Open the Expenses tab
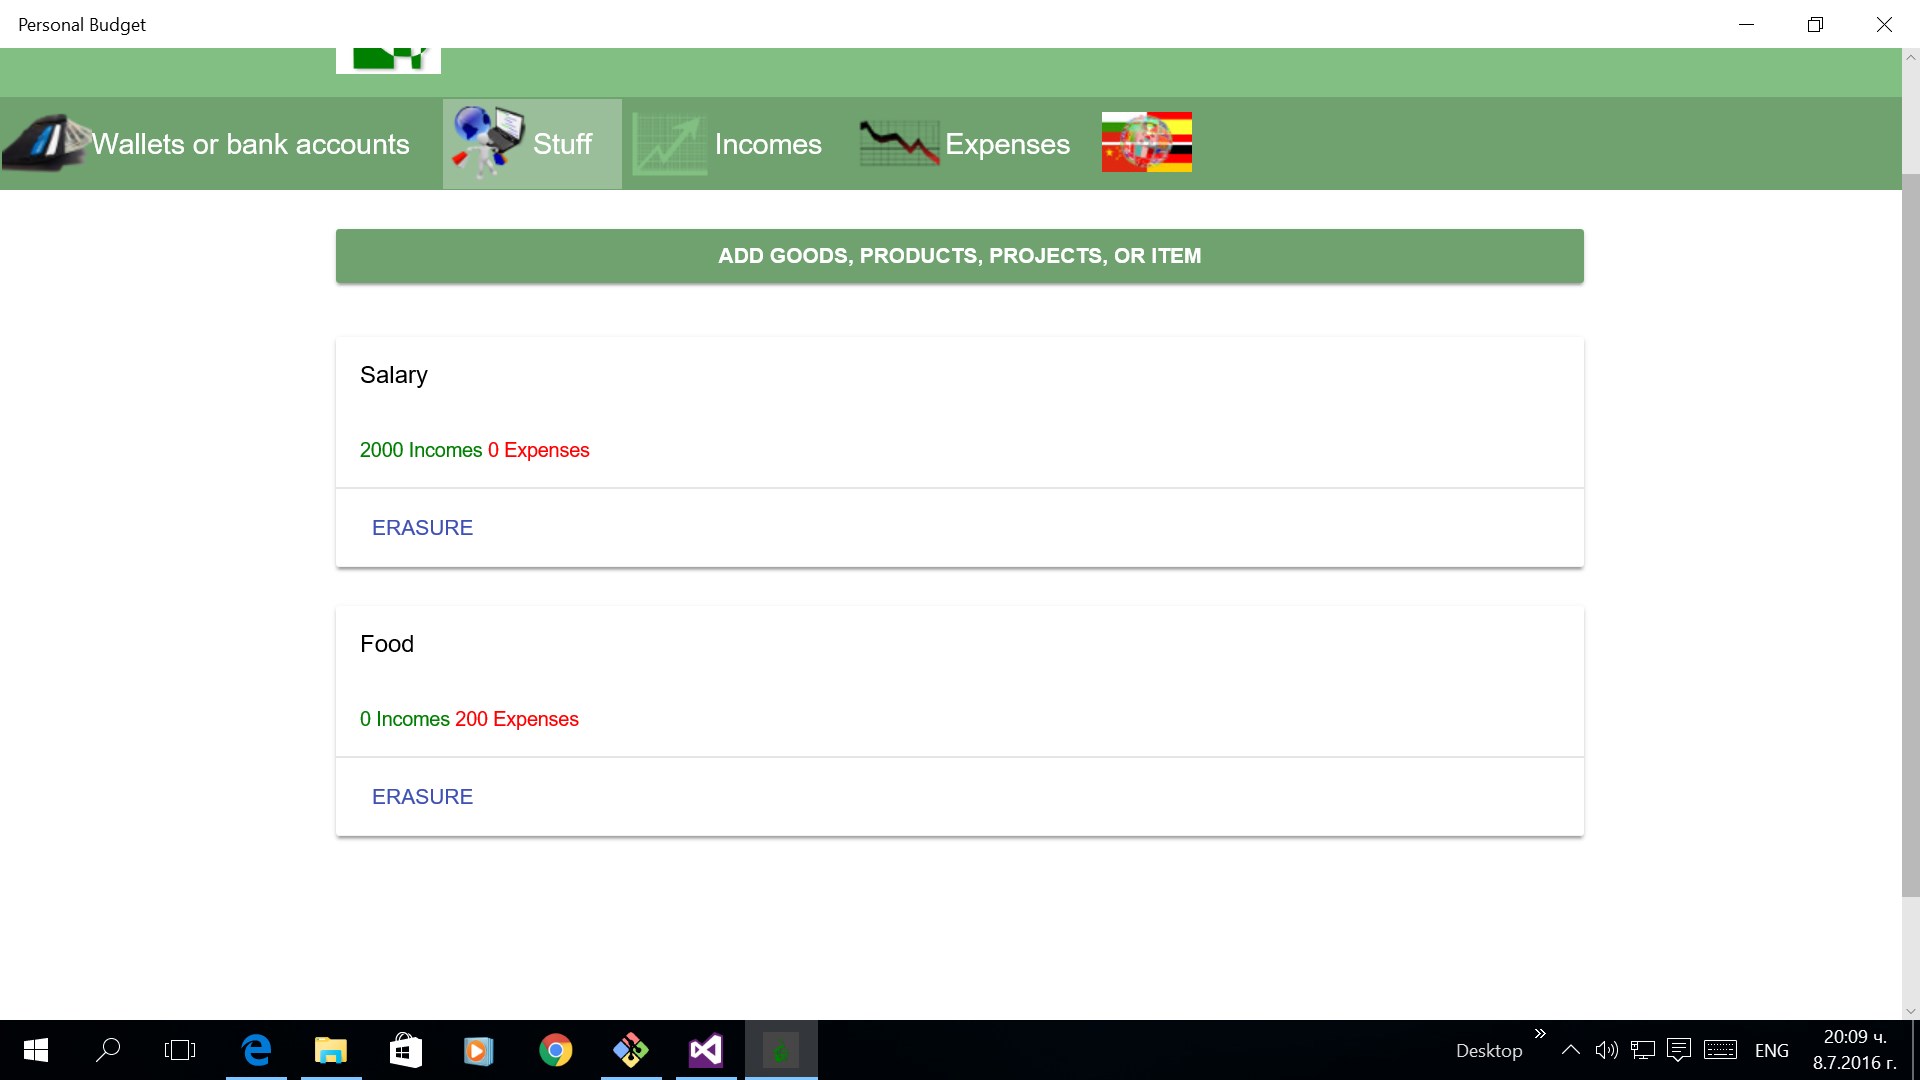 coord(1006,144)
